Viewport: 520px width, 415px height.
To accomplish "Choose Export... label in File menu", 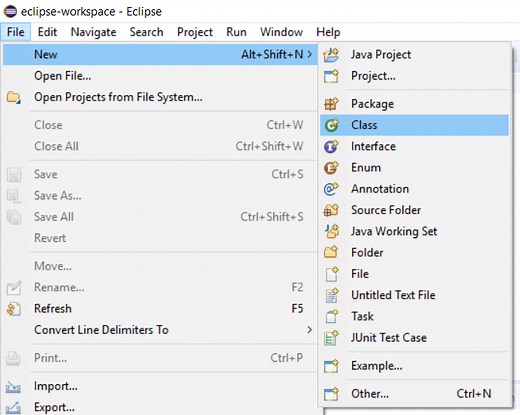I will 54,408.
